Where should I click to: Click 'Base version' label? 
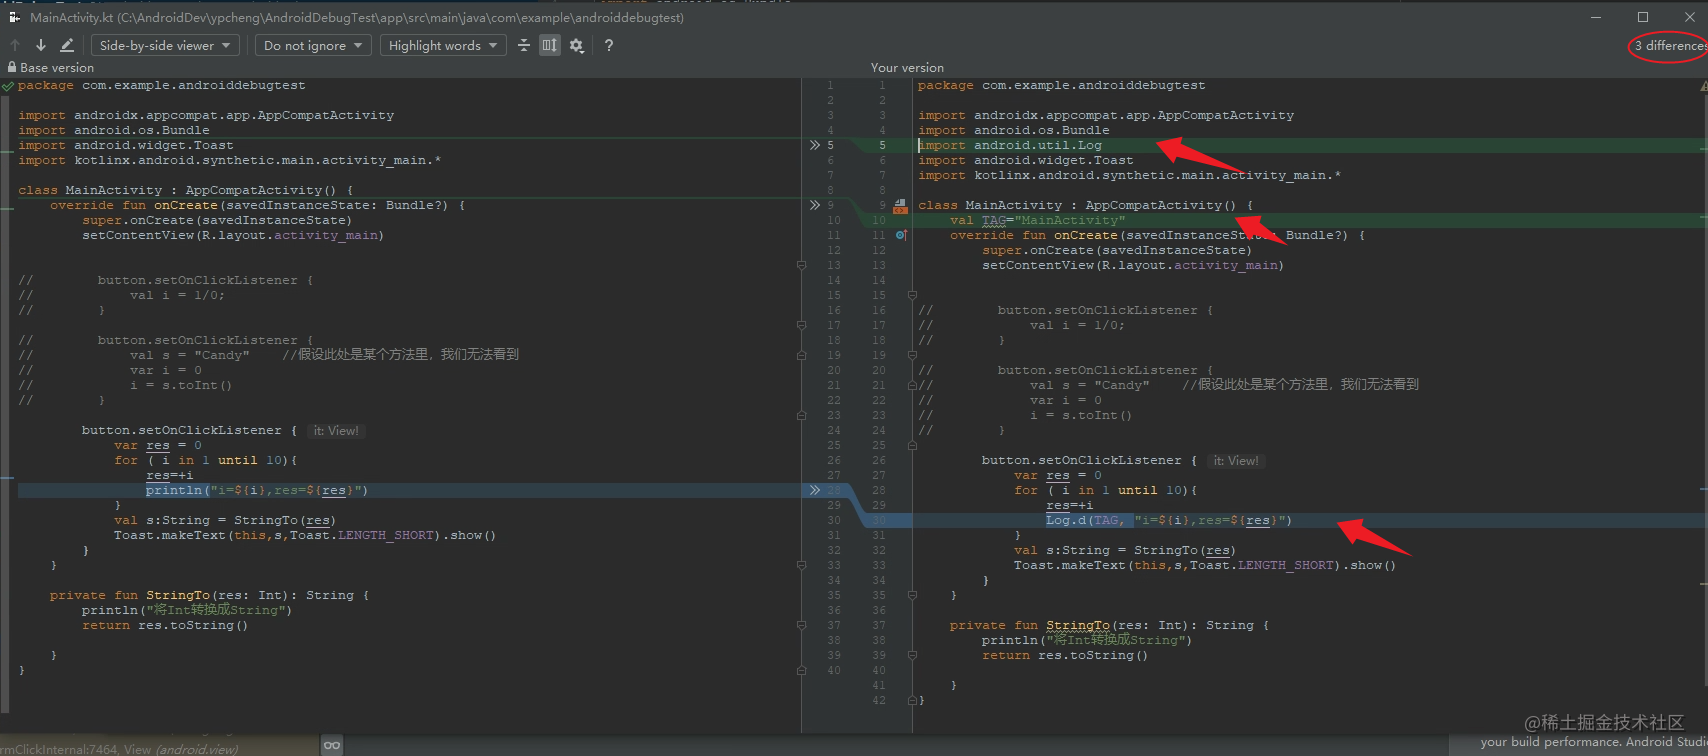(x=57, y=67)
